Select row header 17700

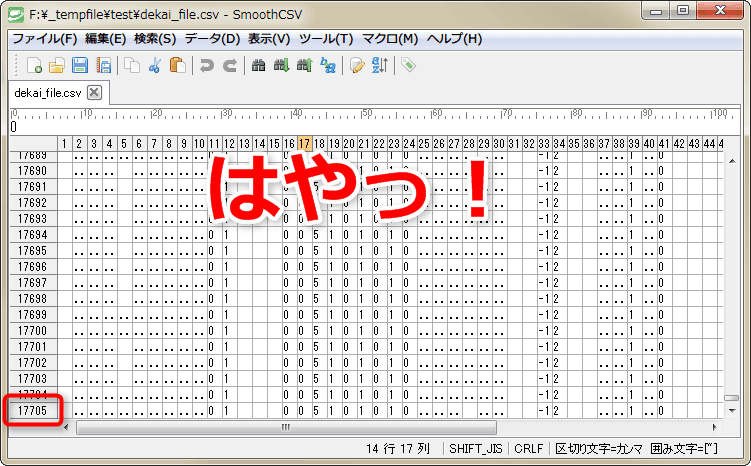coord(33,331)
